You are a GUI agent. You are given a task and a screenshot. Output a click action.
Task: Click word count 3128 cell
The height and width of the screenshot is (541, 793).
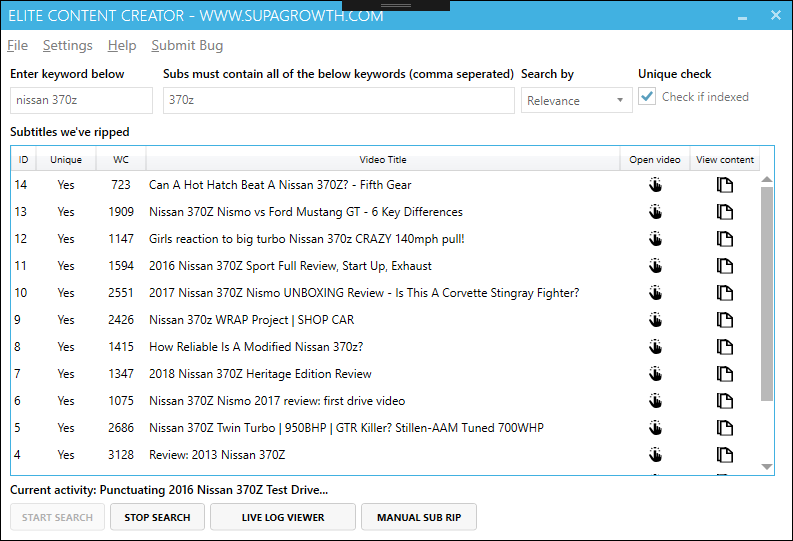pyautogui.click(x=121, y=455)
